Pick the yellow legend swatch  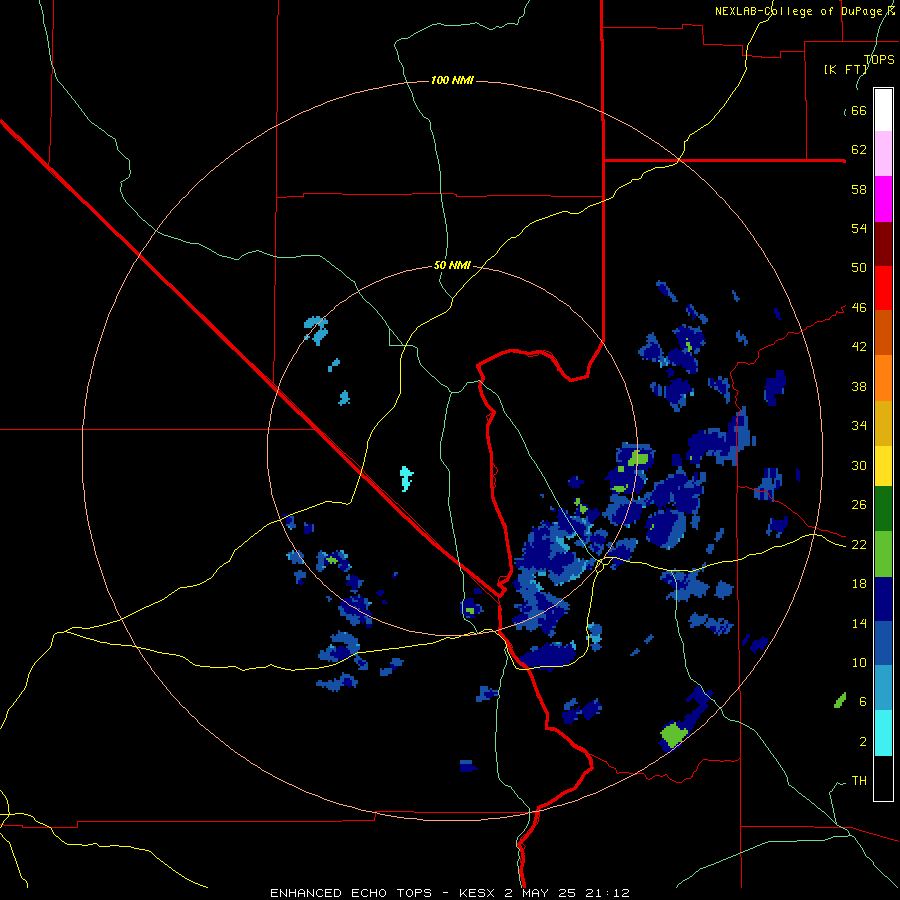pos(883,466)
